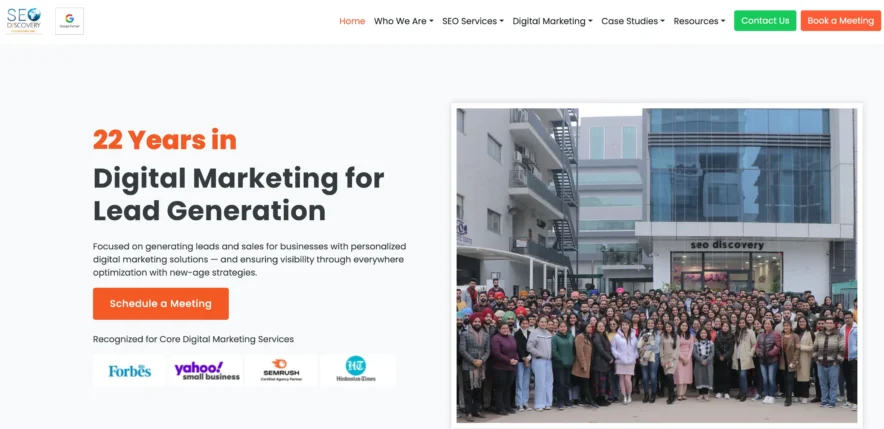This screenshot has width=884, height=429.
Task: Go to the Home menu item
Action: [x=352, y=21]
